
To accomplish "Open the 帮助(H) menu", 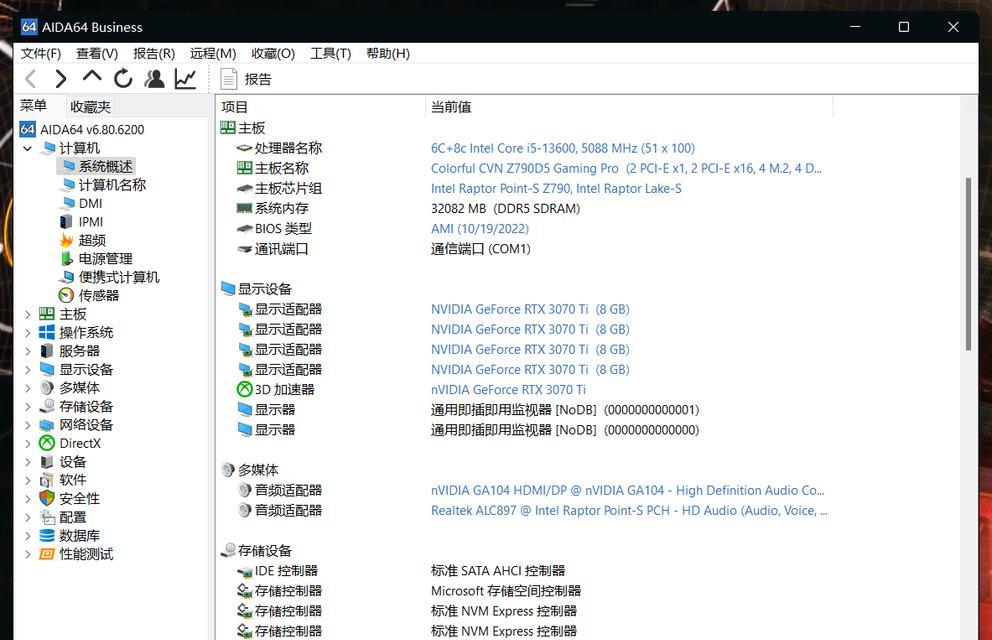I will [388, 54].
